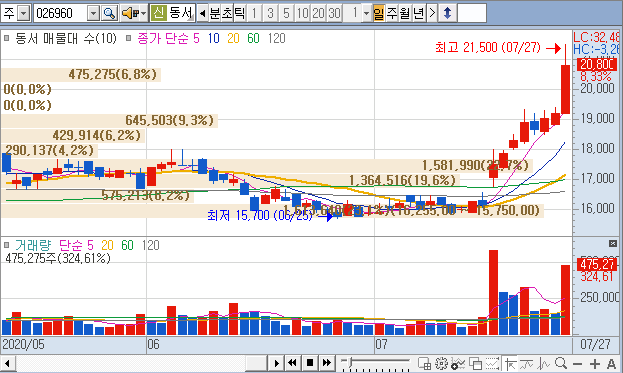Click the overlapping windows copy icon
This screenshot has height=373, width=623.
pyautogui.click(x=475, y=363)
